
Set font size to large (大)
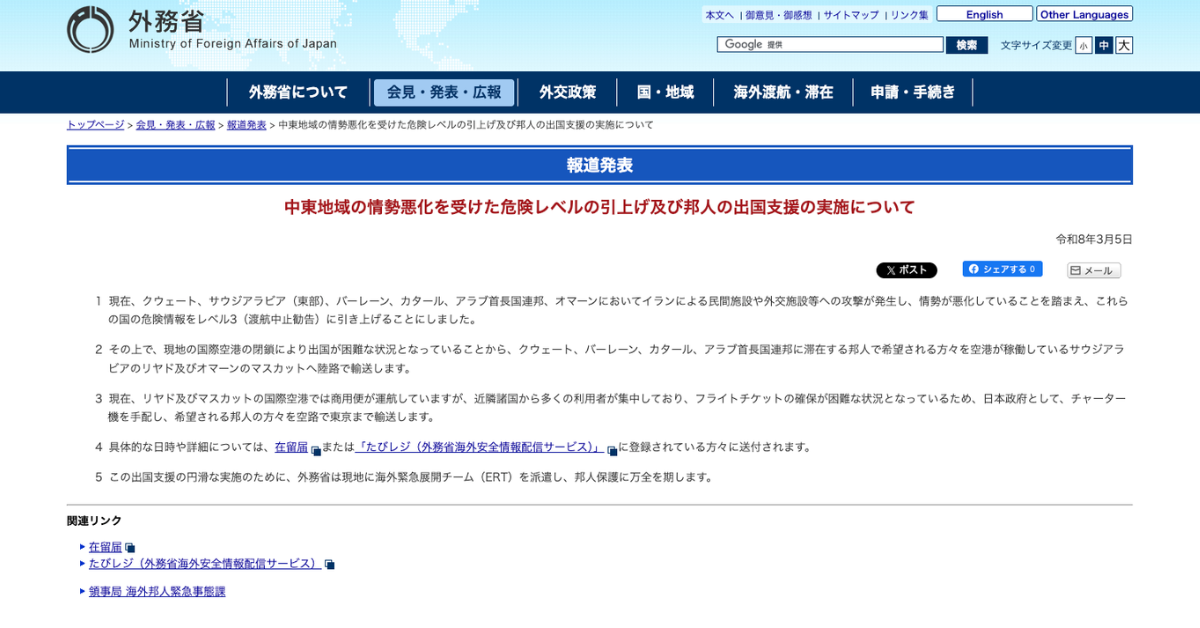[1124, 45]
